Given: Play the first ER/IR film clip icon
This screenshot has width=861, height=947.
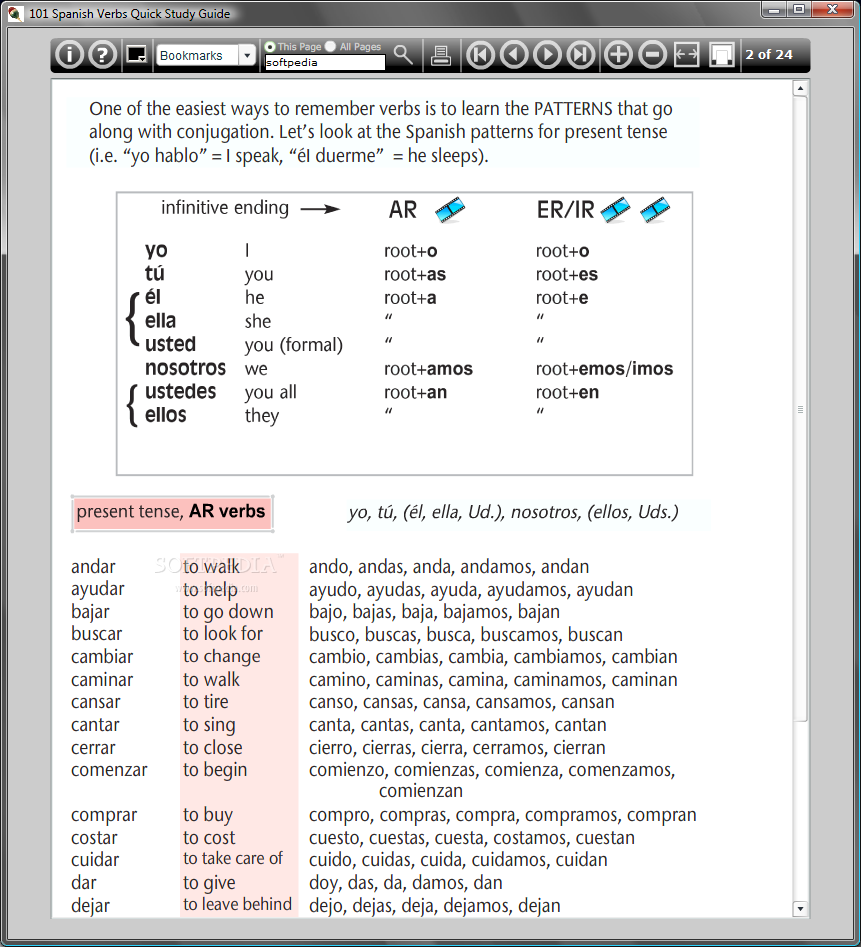Looking at the screenshot, I should [x=616, y=210].
